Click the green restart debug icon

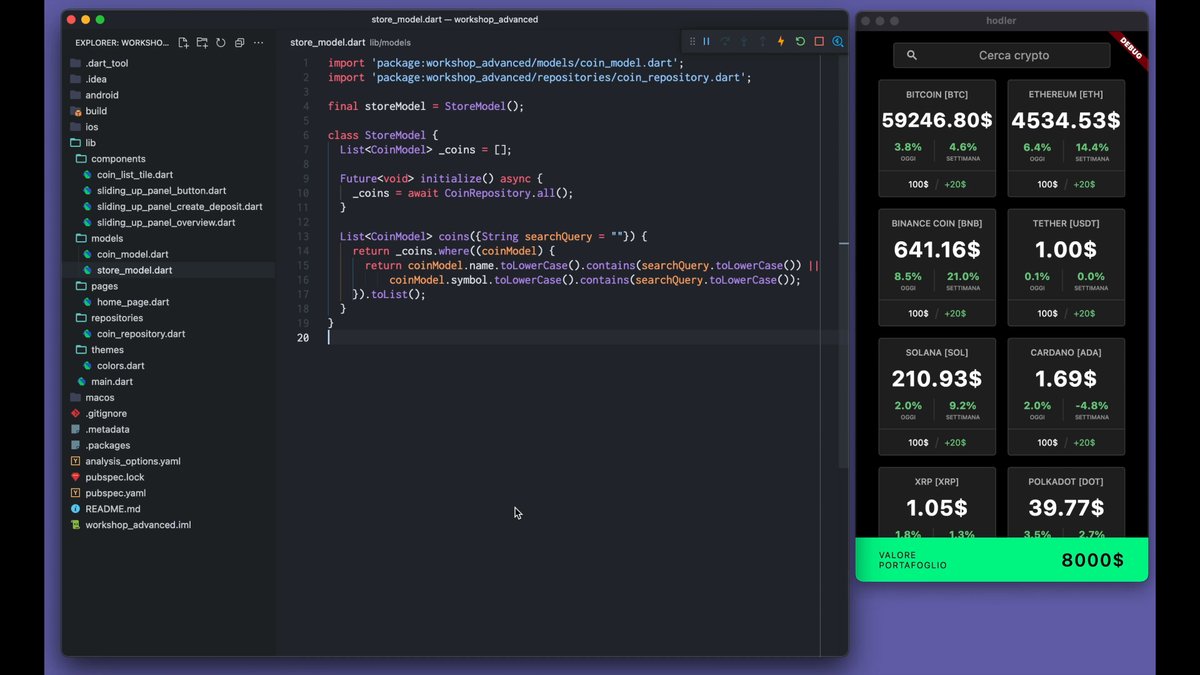(800, 42)
